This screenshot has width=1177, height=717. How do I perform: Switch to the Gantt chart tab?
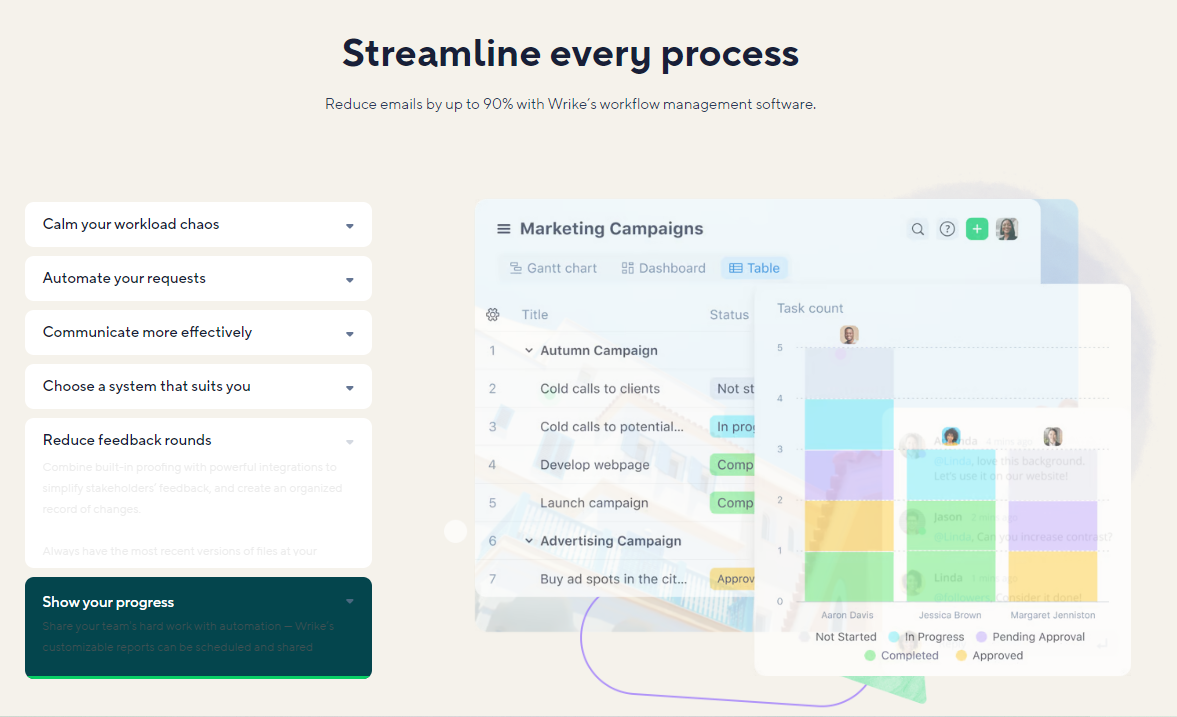(x=553, y=268)
